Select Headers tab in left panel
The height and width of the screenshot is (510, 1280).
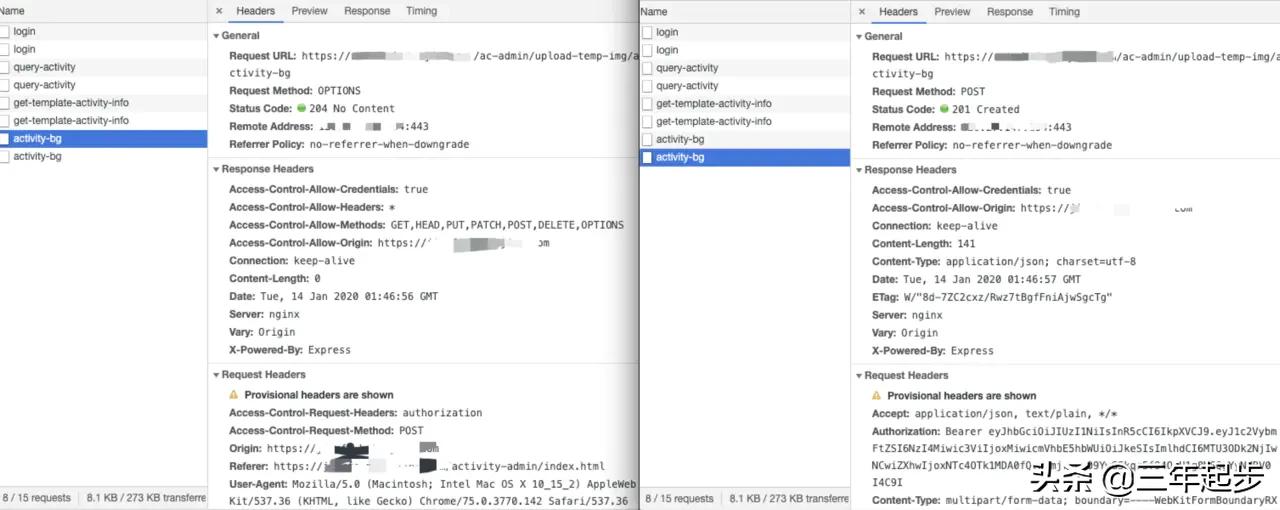(x=255, y=11)
